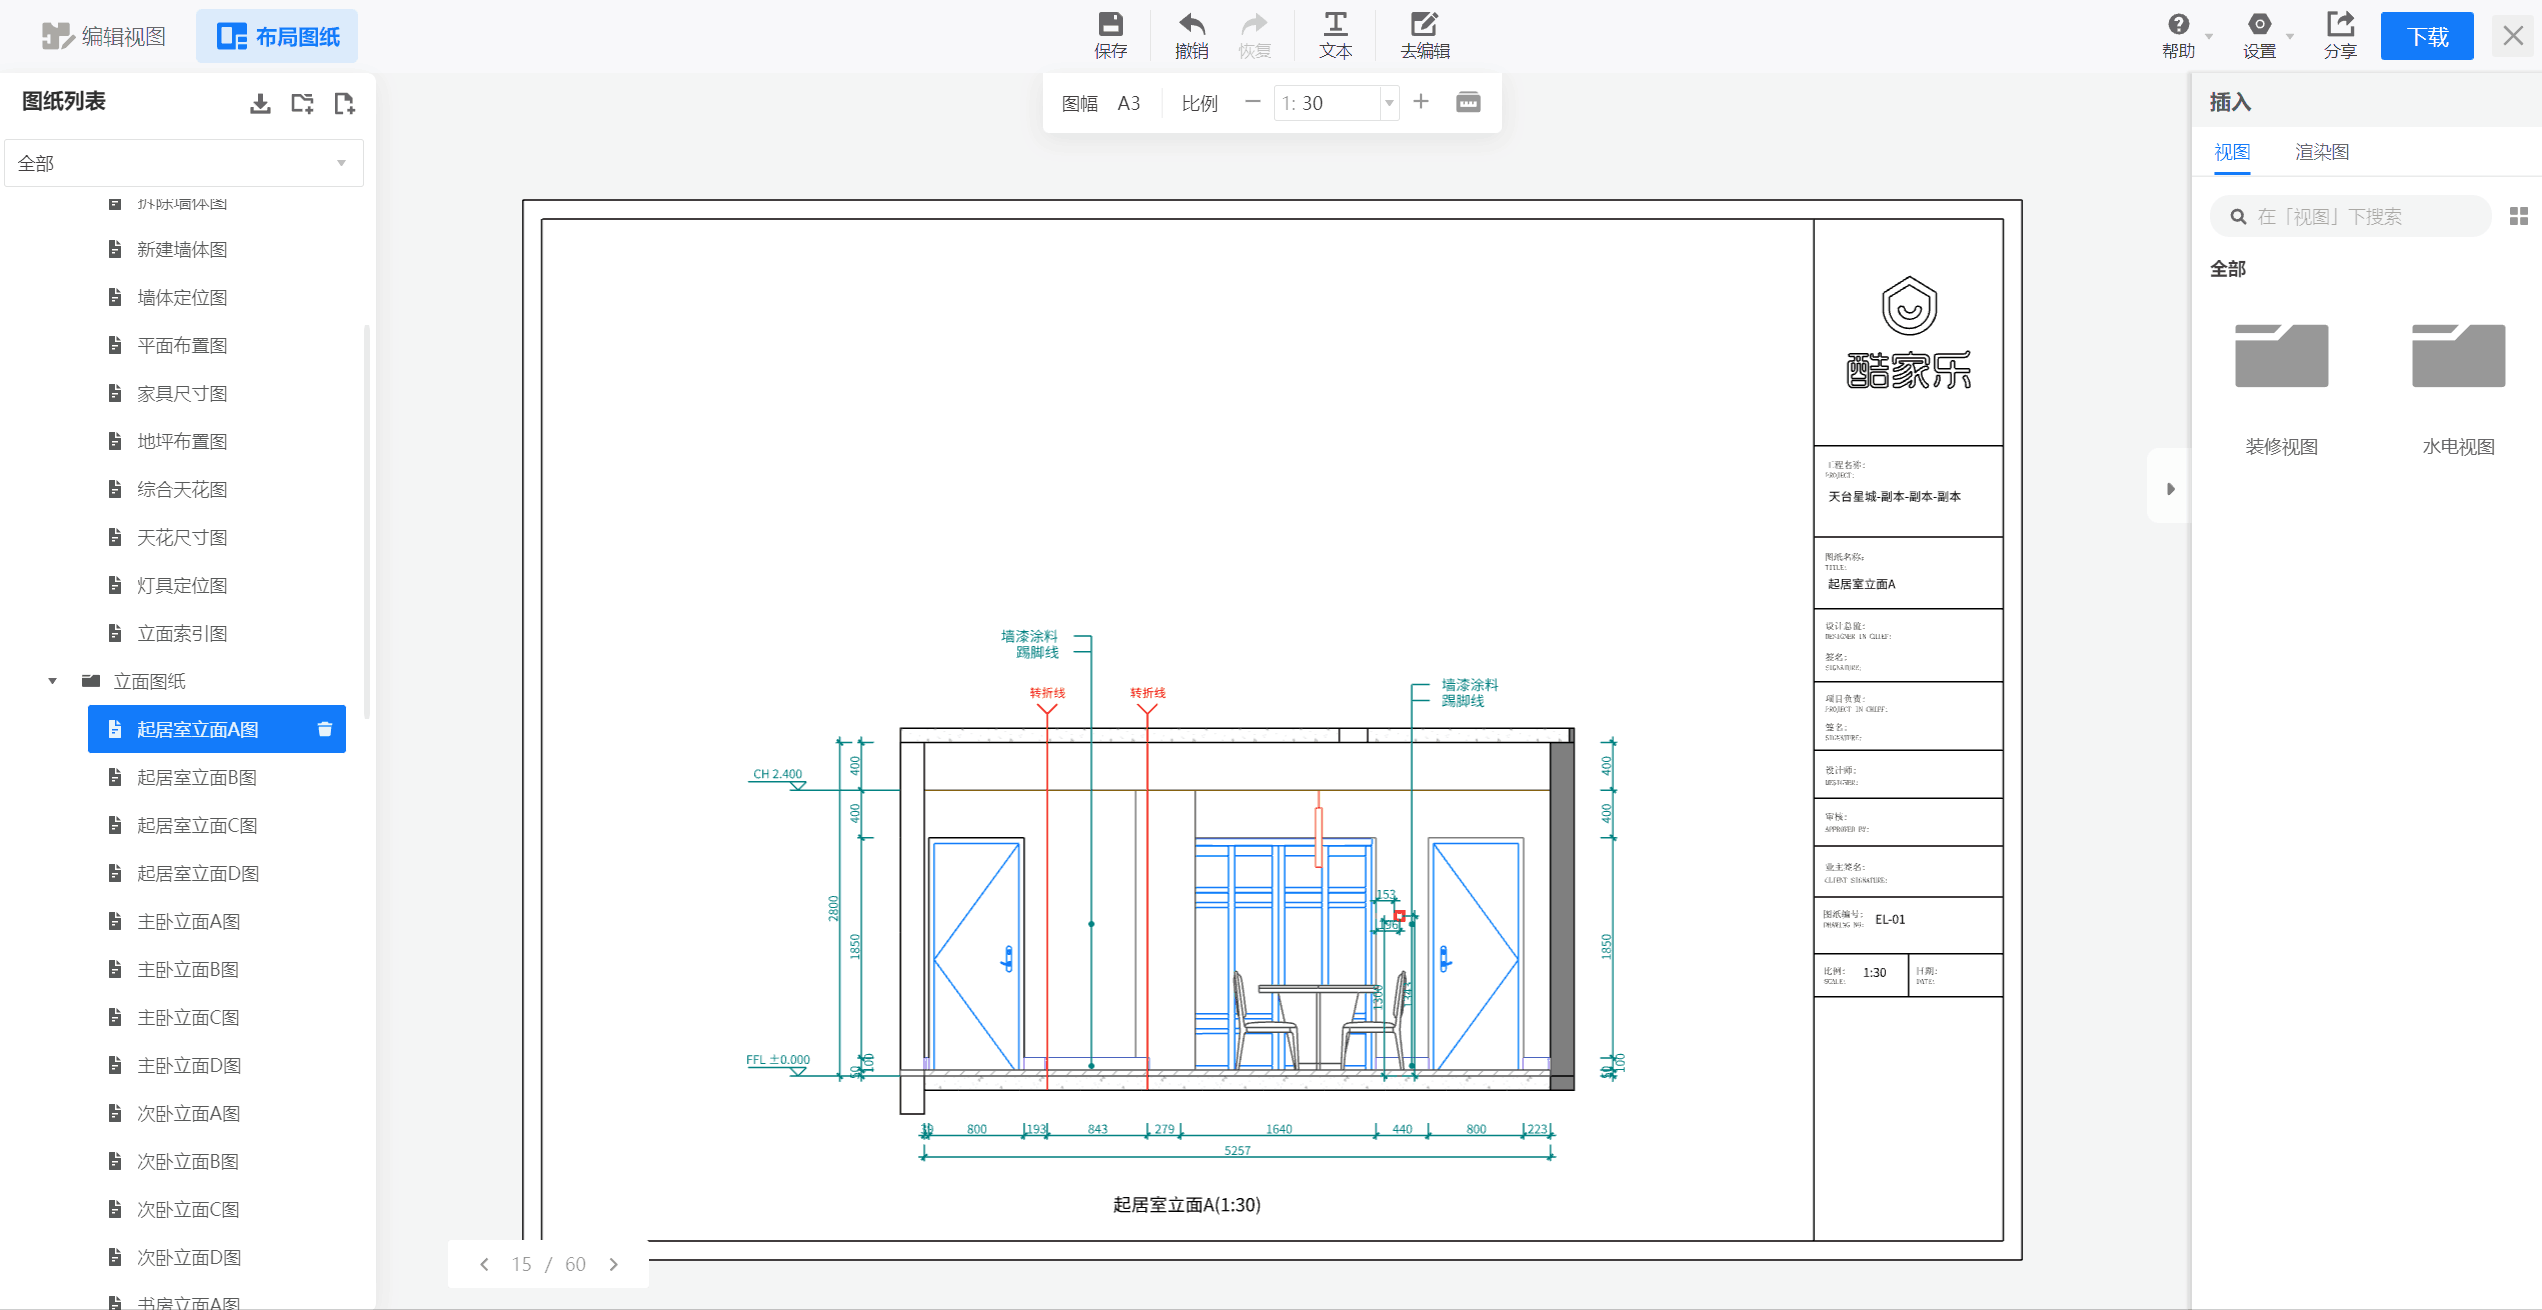The width and height of the screenshot is (2542, 1310).
Task: Switch to 编辑视图 mode
Action: click(x=104, y=37)
